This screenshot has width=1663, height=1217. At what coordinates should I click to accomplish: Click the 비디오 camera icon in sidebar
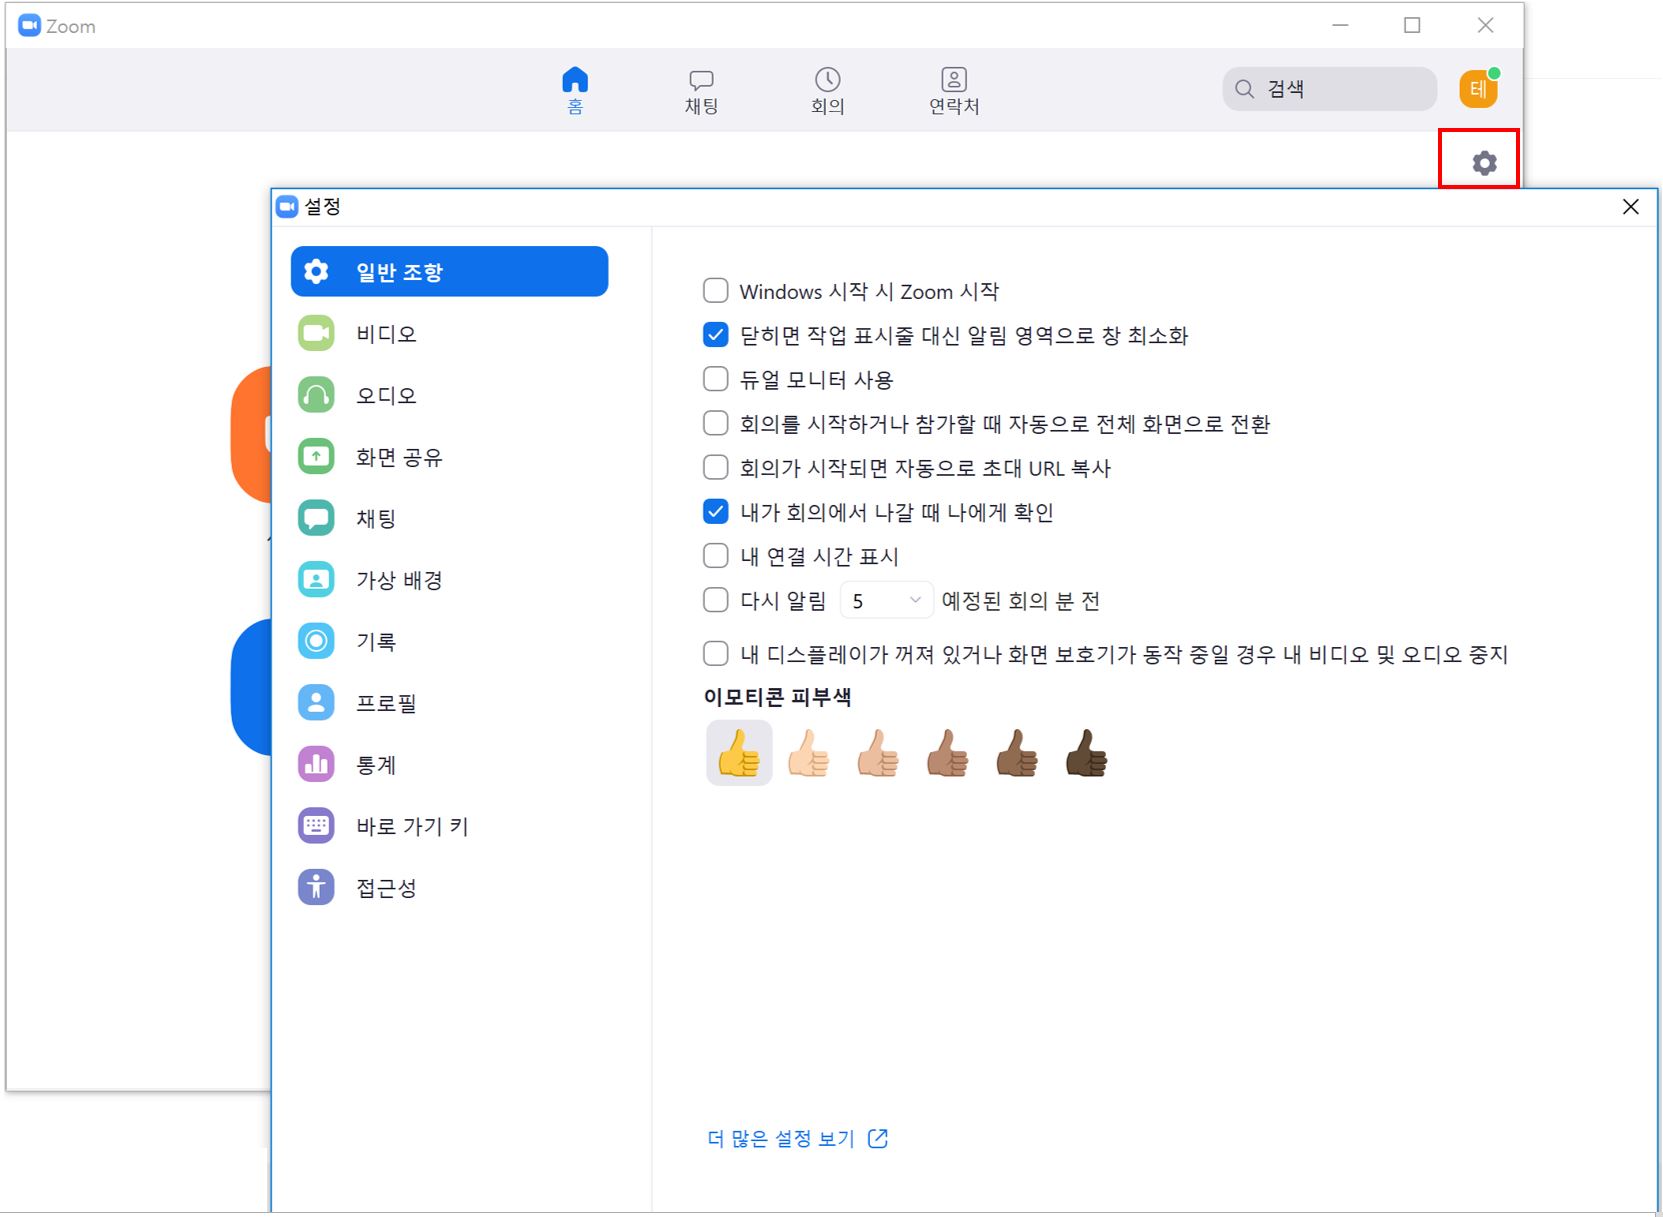316,333
